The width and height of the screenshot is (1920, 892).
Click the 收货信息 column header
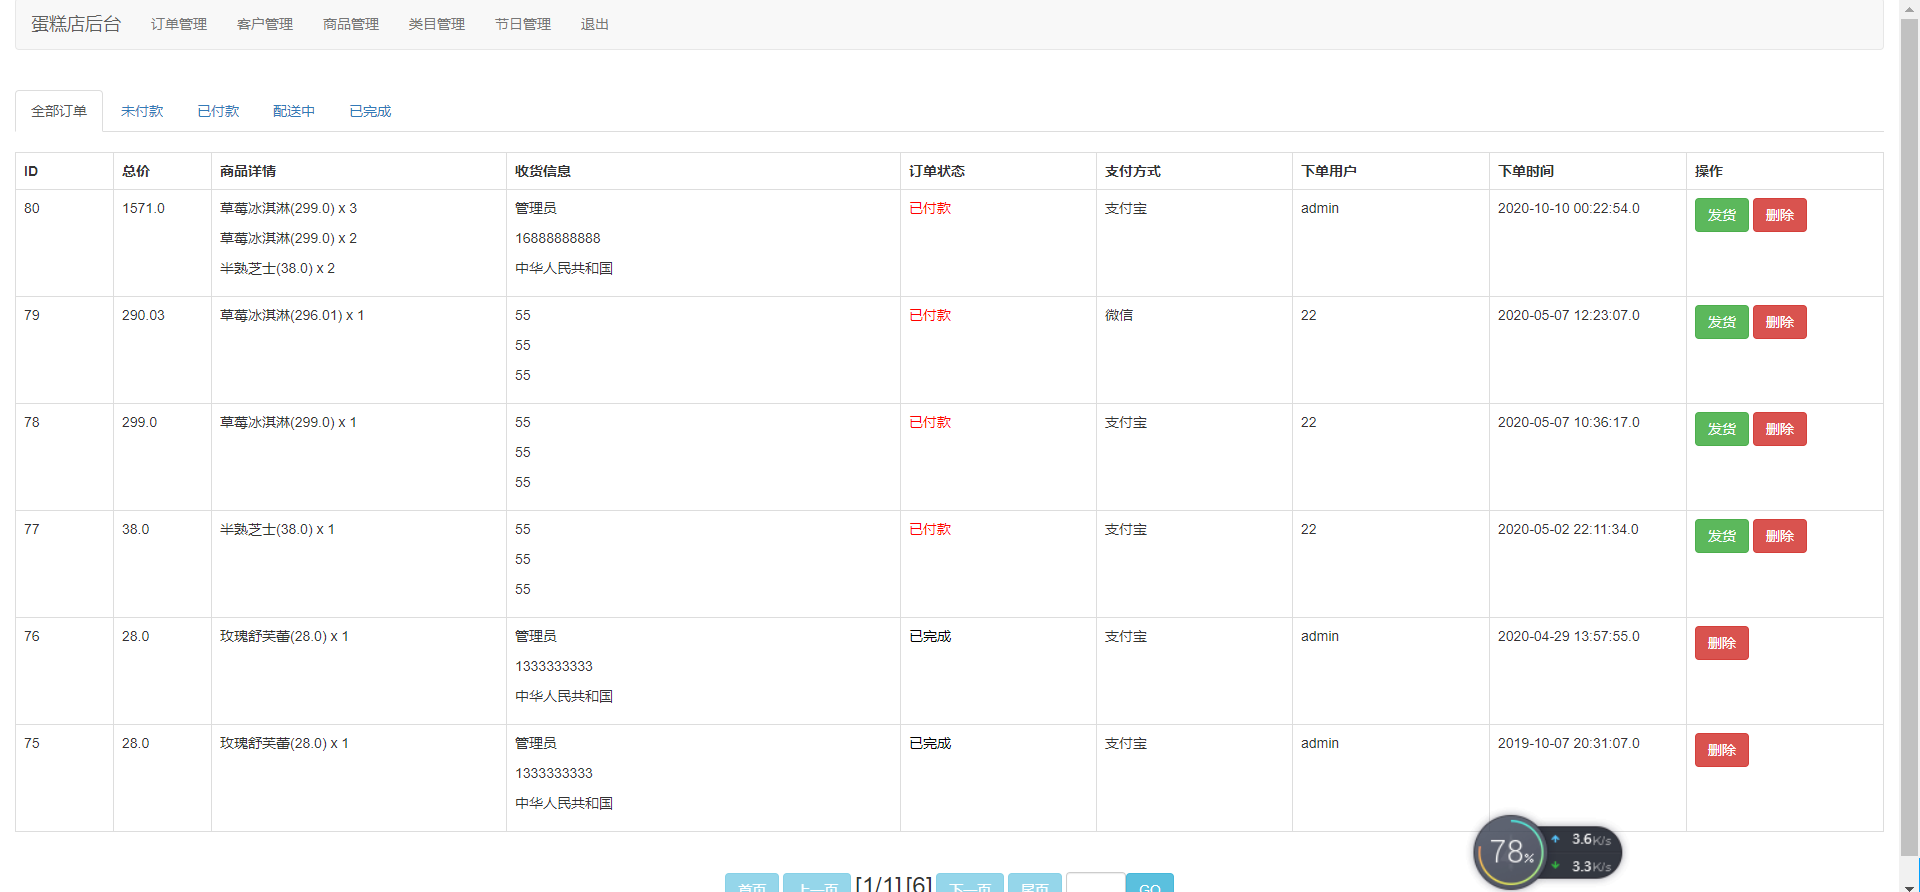click(x=543, y=171)
